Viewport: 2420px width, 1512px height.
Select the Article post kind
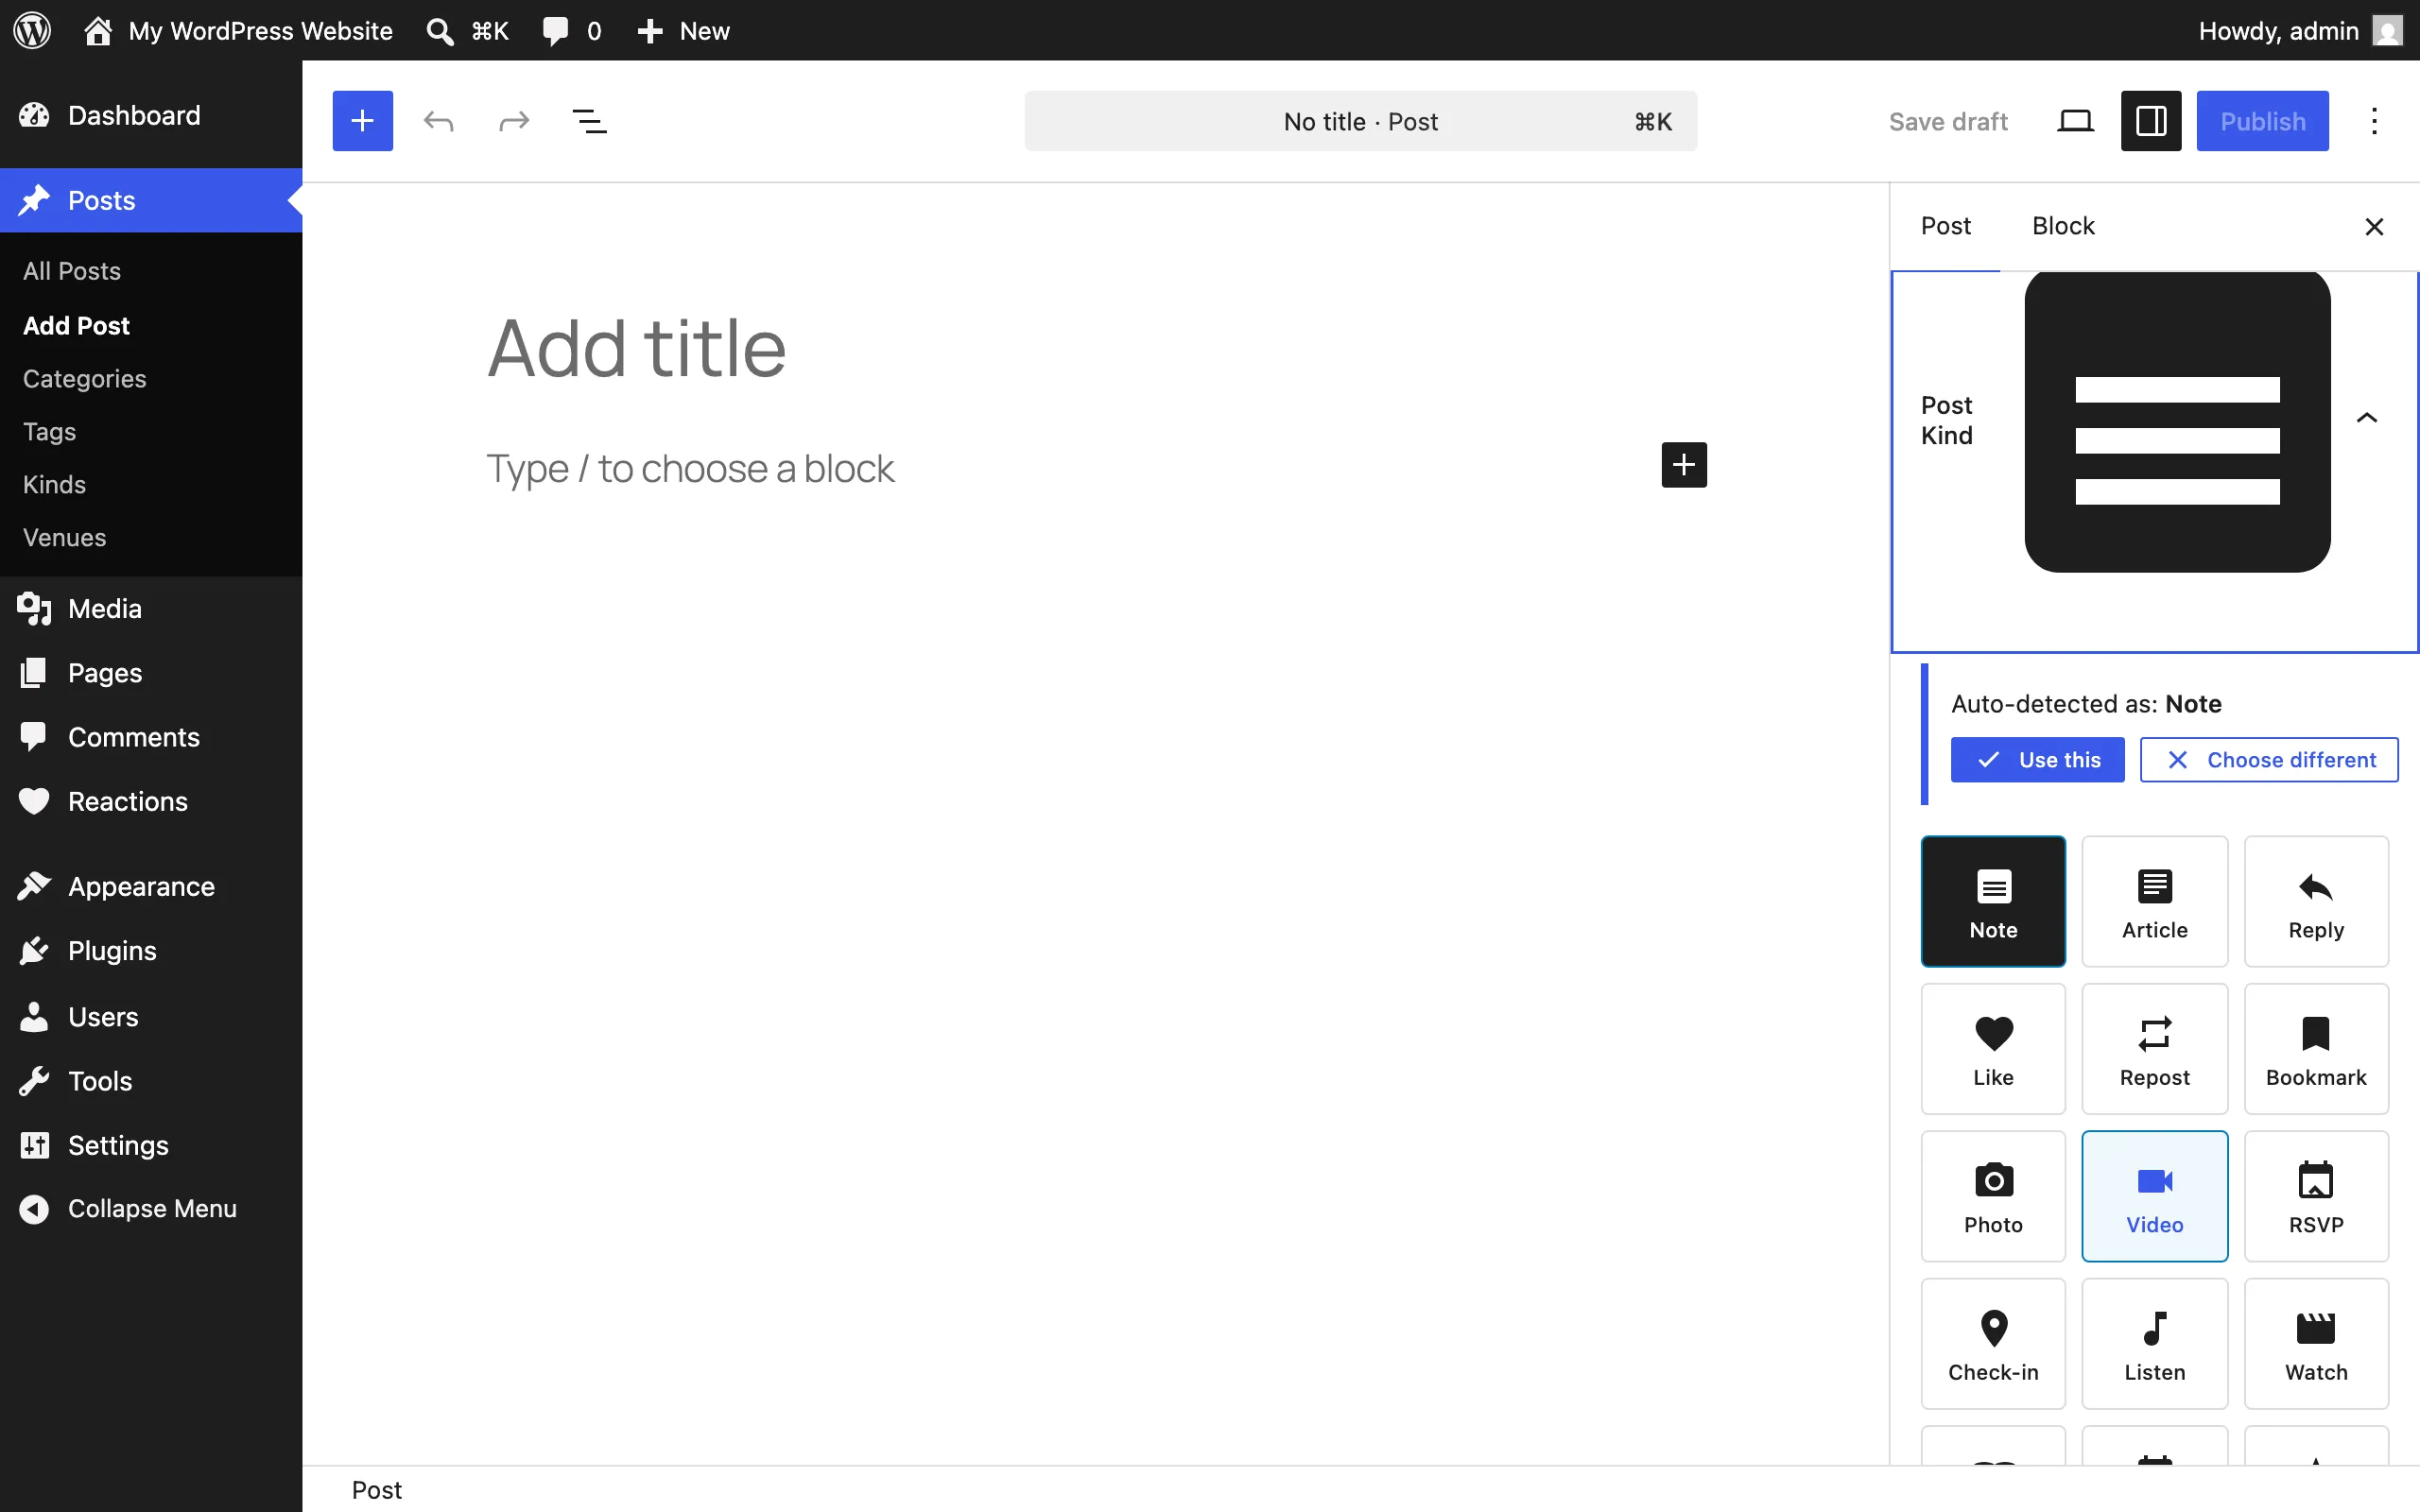[2155, 901]
